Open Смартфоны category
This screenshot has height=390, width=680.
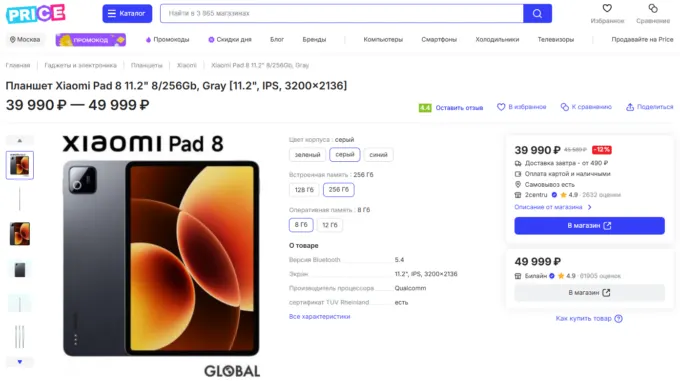[439, 39]
